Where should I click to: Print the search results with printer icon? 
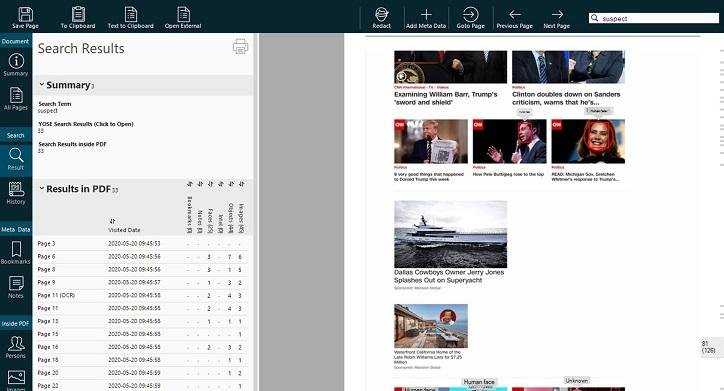(x=240, y=47)
